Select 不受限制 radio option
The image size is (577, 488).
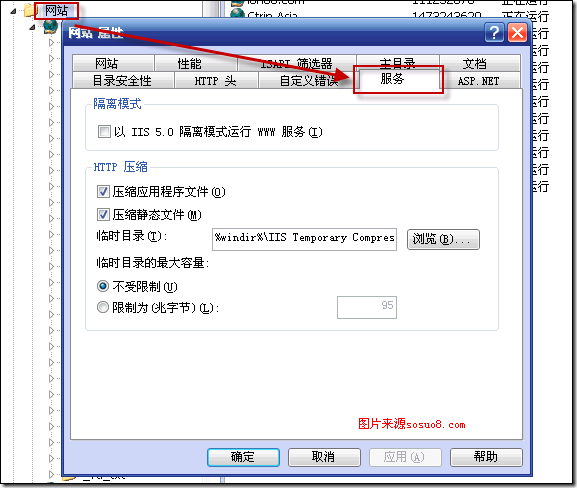103,286
